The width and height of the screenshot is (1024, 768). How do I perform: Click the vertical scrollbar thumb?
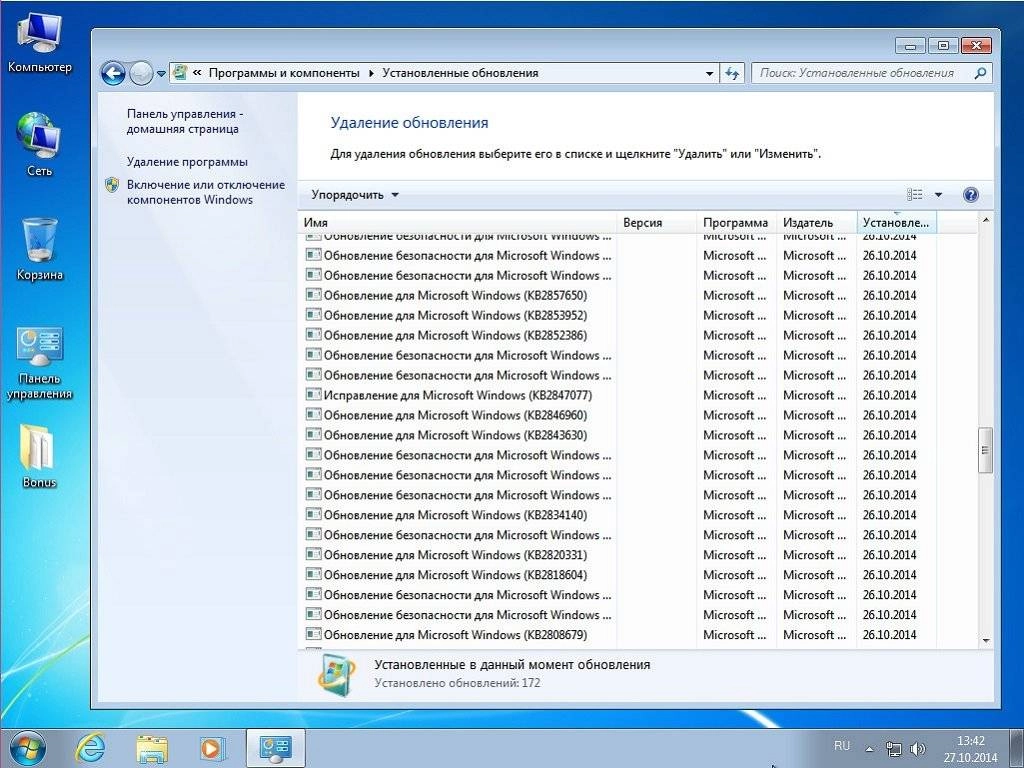tap(985, 450)
